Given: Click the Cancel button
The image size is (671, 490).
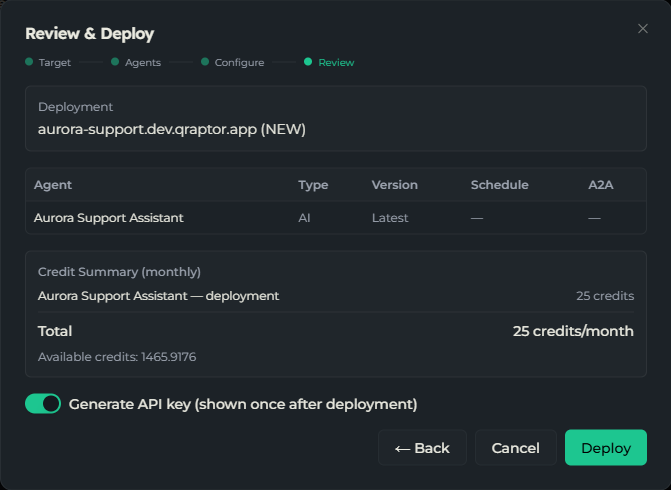Looking at the screenshot, I should pyautogui.click(x=515, y=448).
